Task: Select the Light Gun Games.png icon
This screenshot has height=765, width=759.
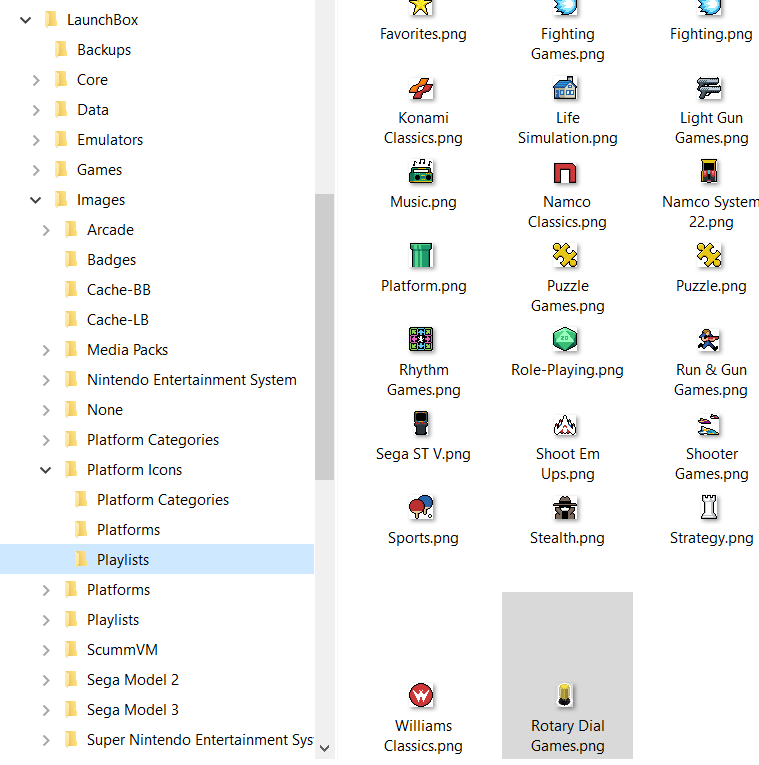Action: pos(709,89)
